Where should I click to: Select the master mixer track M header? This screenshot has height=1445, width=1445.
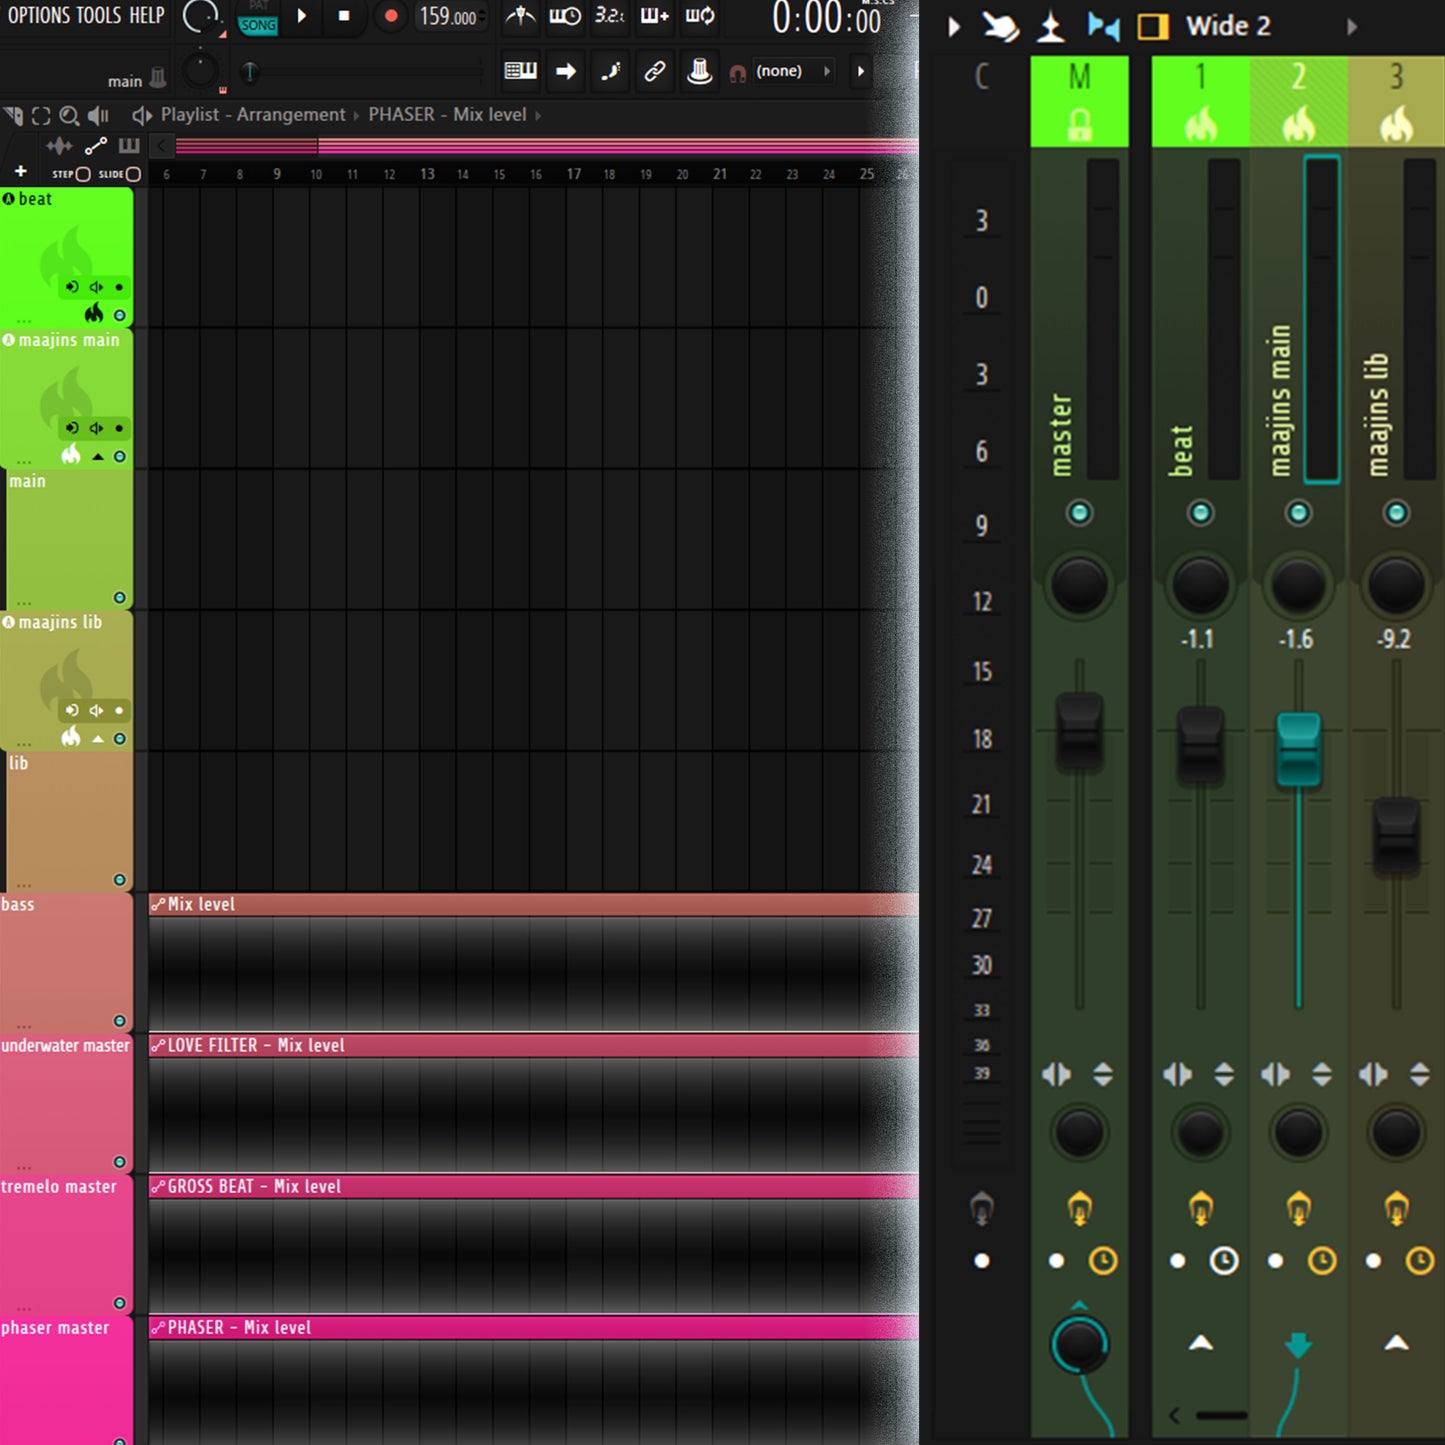[x=1080, y=101]
